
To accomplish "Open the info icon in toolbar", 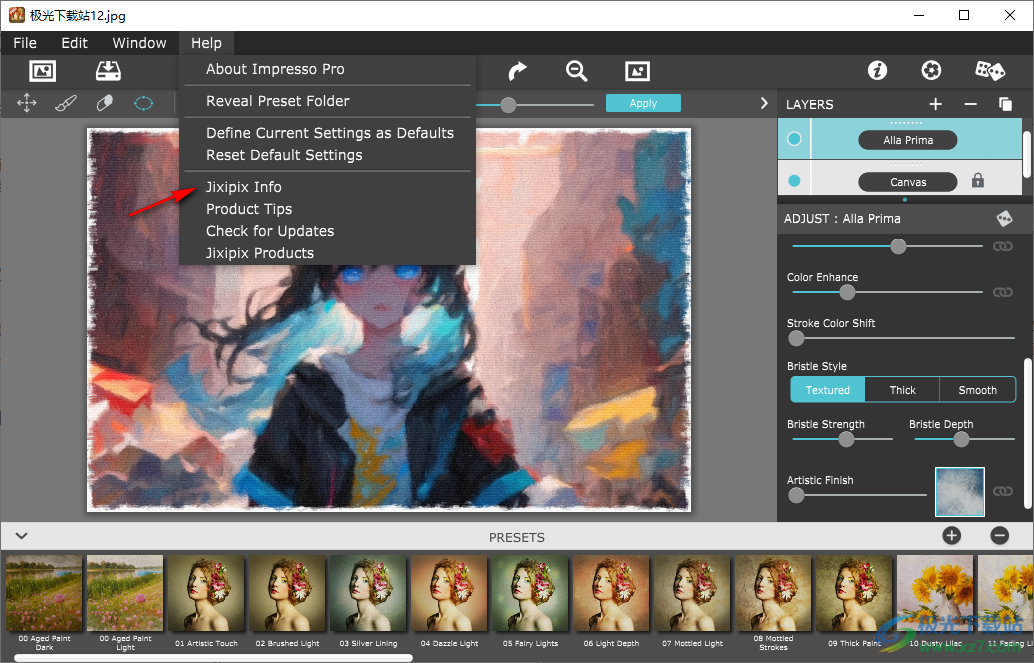I will pos(877,70).
